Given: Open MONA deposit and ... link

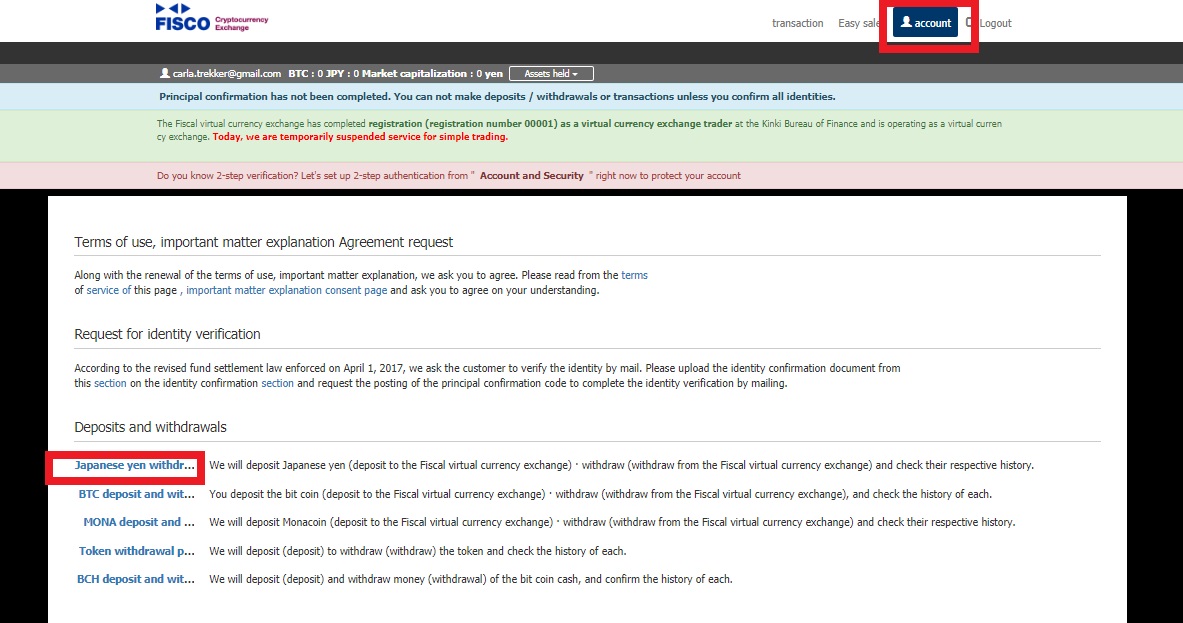Looking at the screenshot, I should pyautogui.click(x=139, y=522).
